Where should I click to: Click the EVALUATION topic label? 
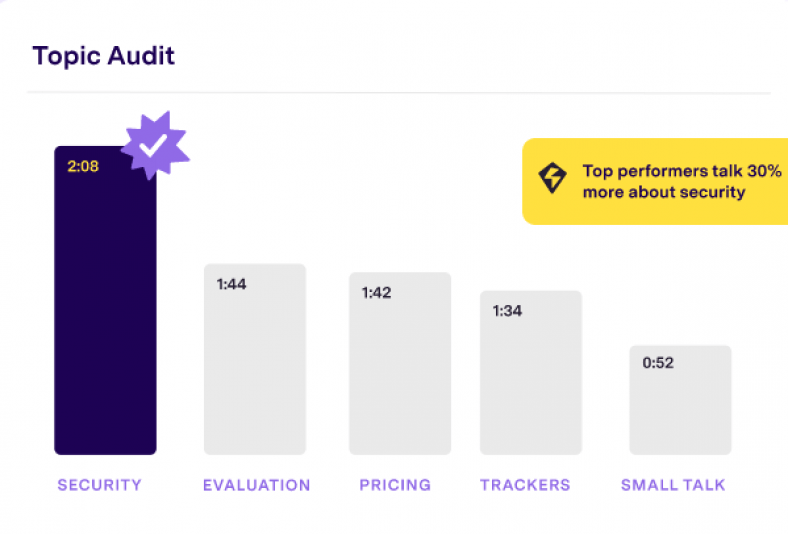point(256,485)
